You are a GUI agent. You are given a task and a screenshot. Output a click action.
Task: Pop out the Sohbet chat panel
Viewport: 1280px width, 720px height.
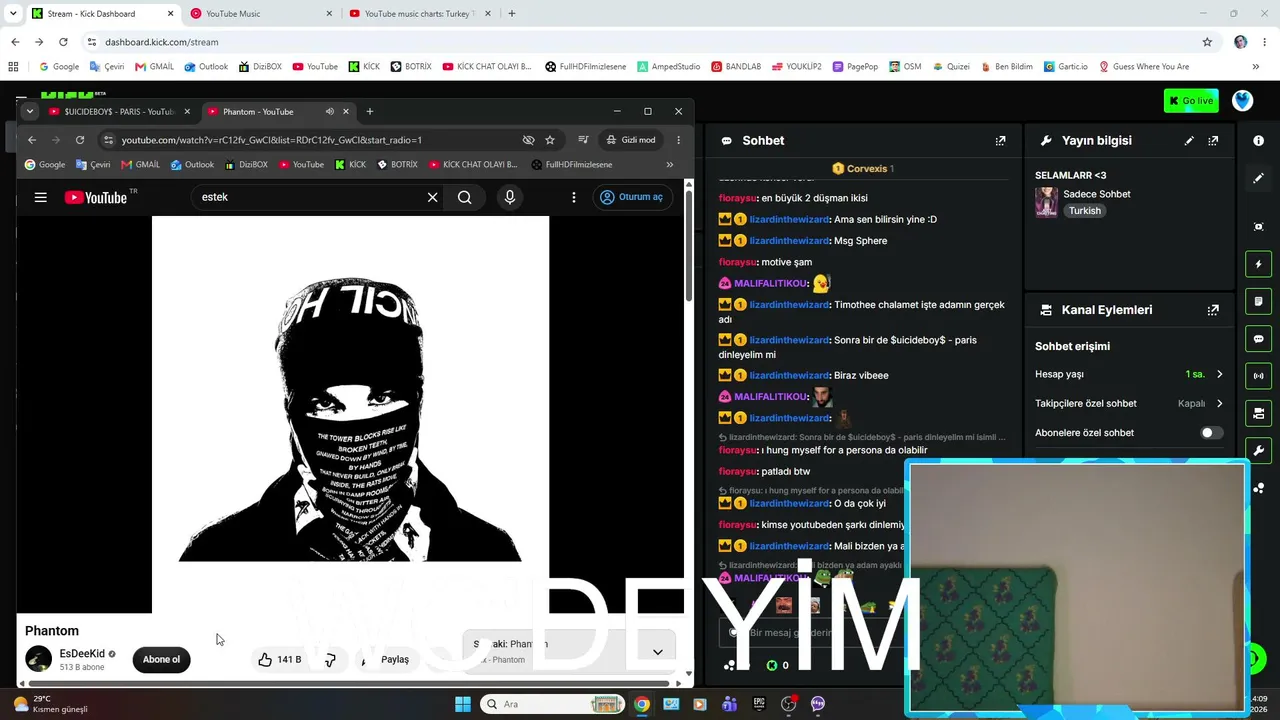pyautogui.click(x=1000, y=141)
